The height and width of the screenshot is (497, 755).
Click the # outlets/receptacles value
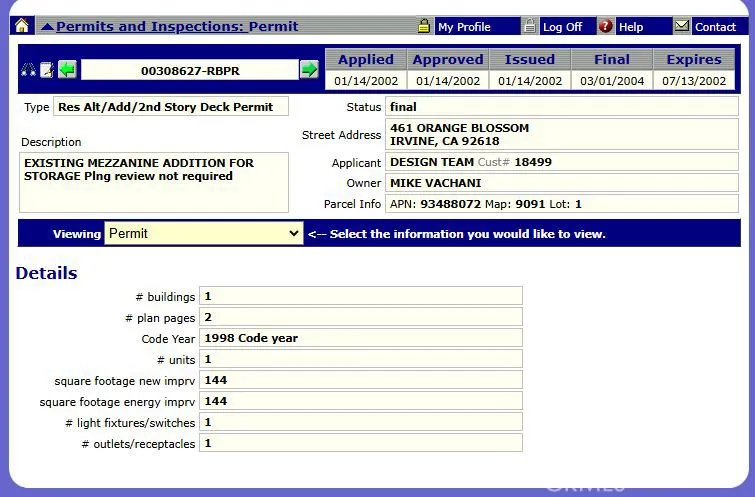click(x=361, y=444)
